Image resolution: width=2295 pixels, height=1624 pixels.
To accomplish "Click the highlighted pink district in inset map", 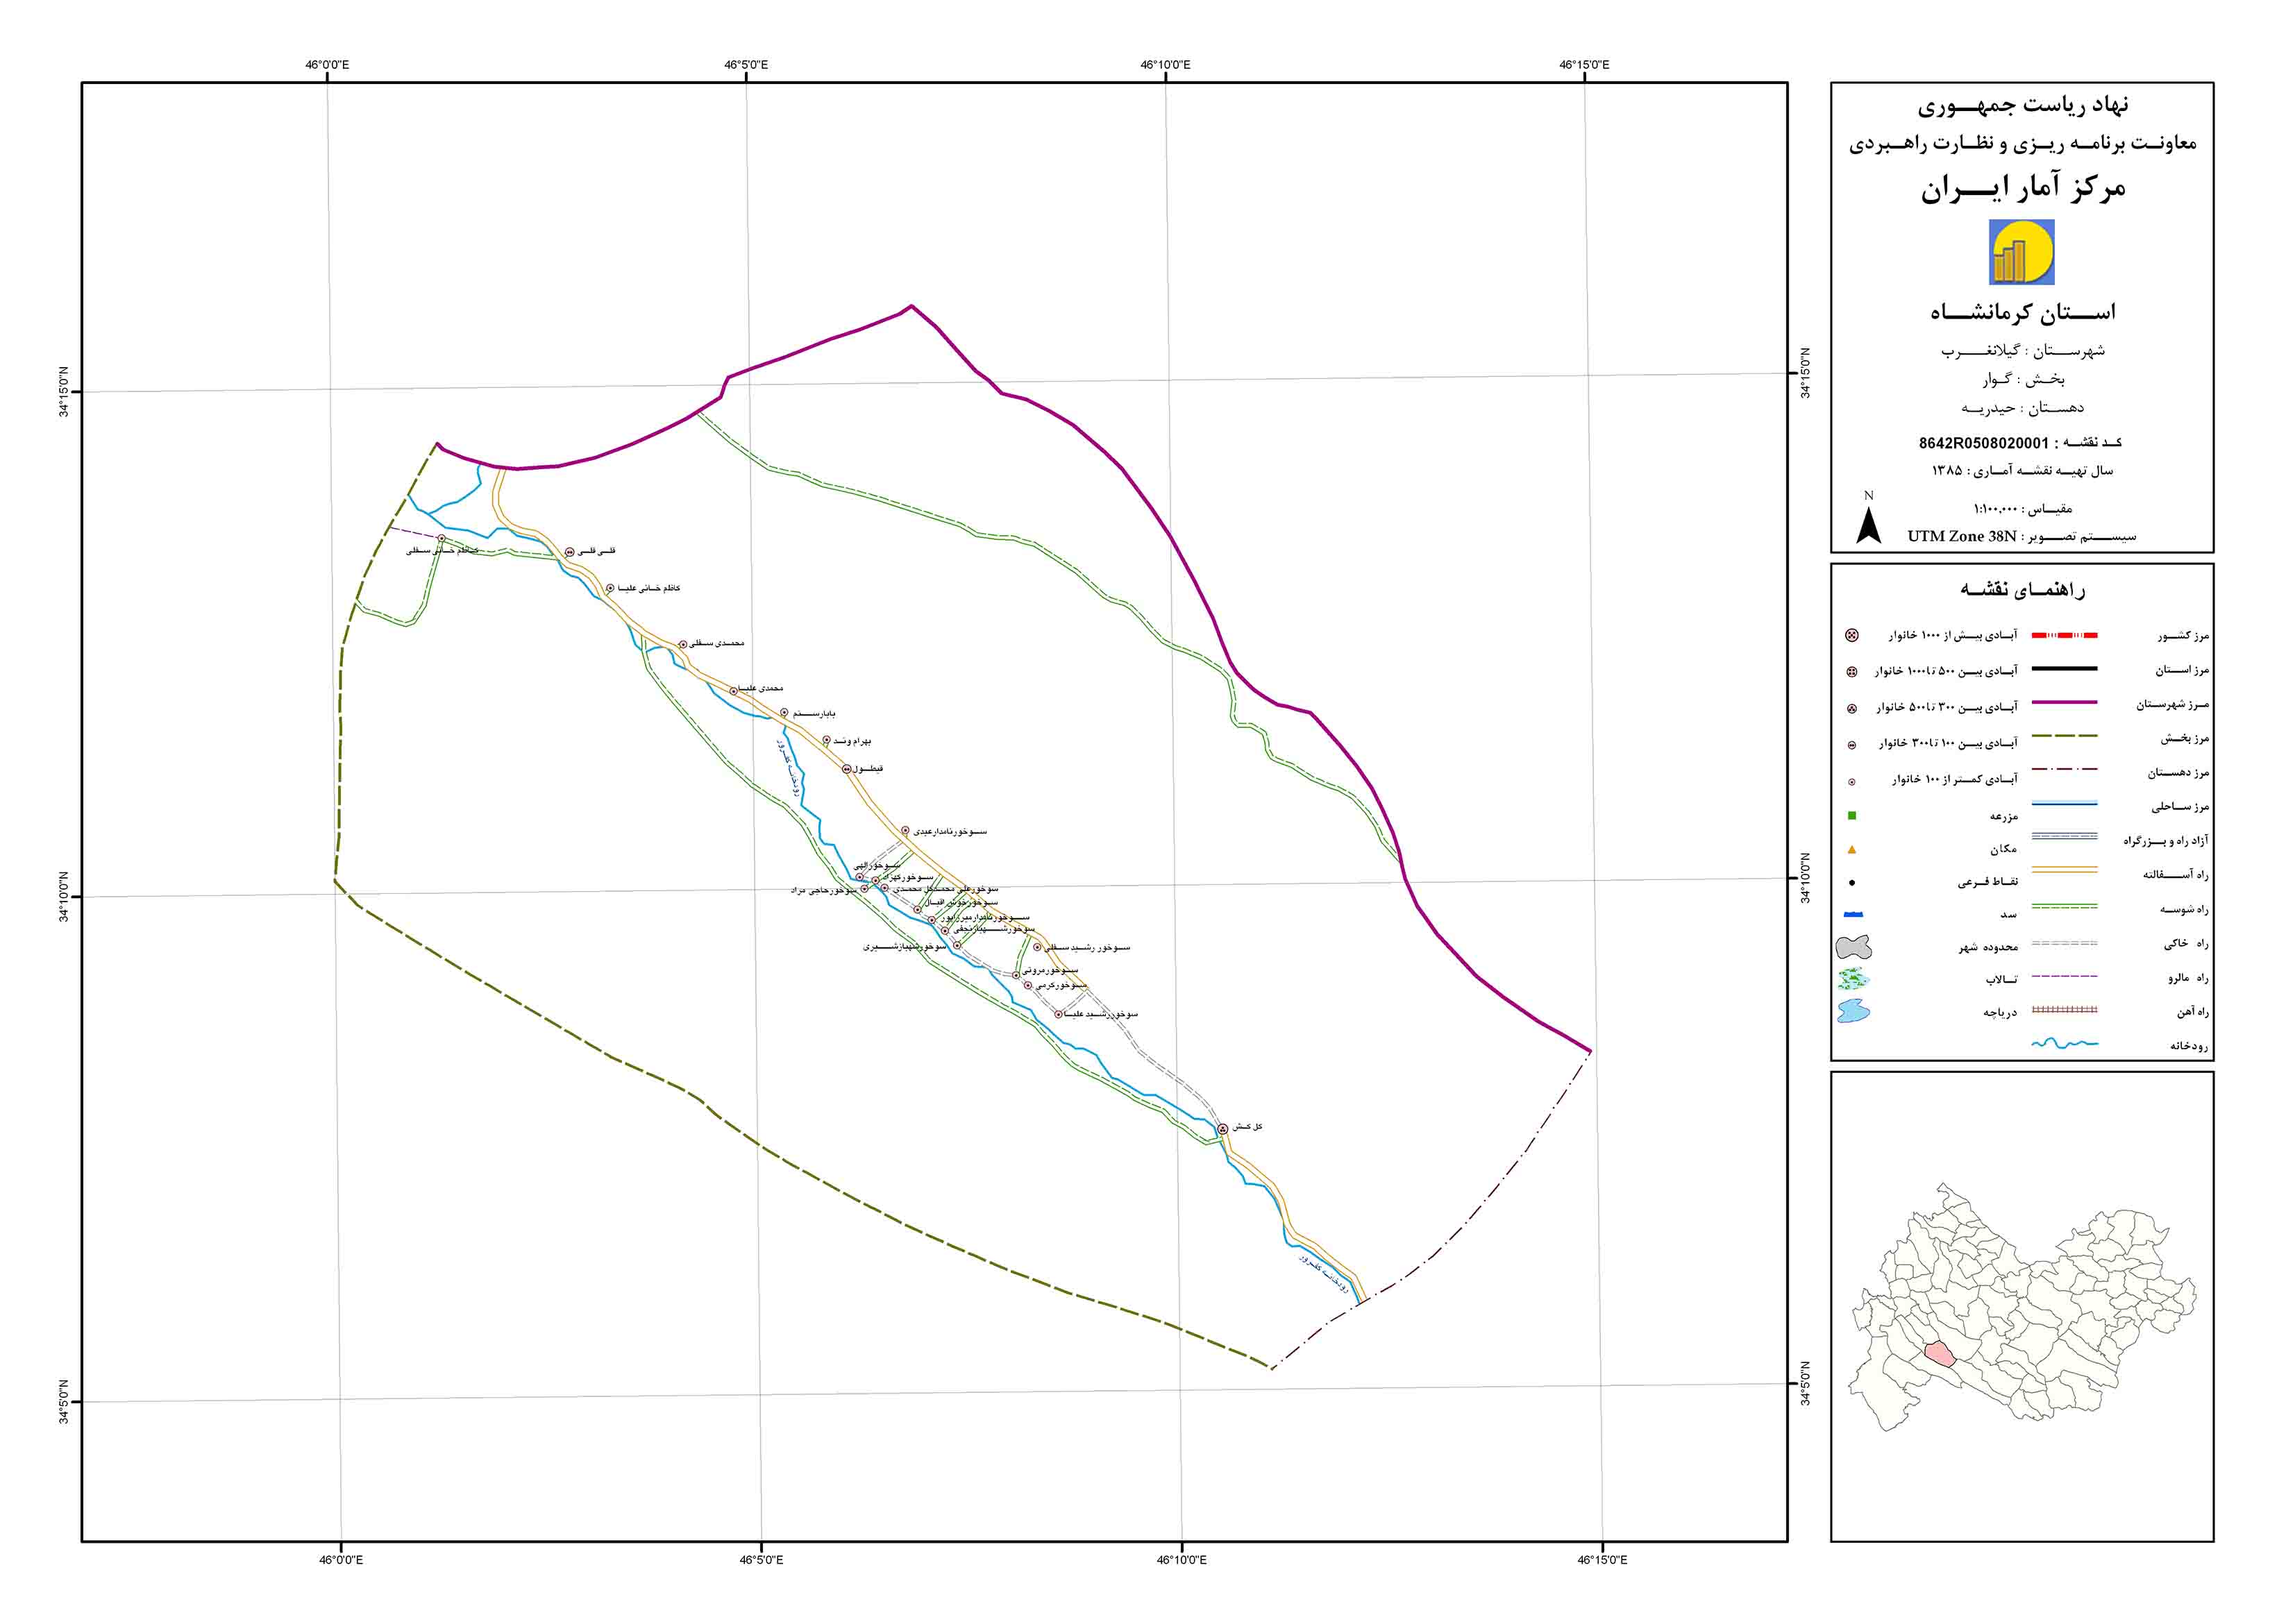I will [x=1939, y=1354].
